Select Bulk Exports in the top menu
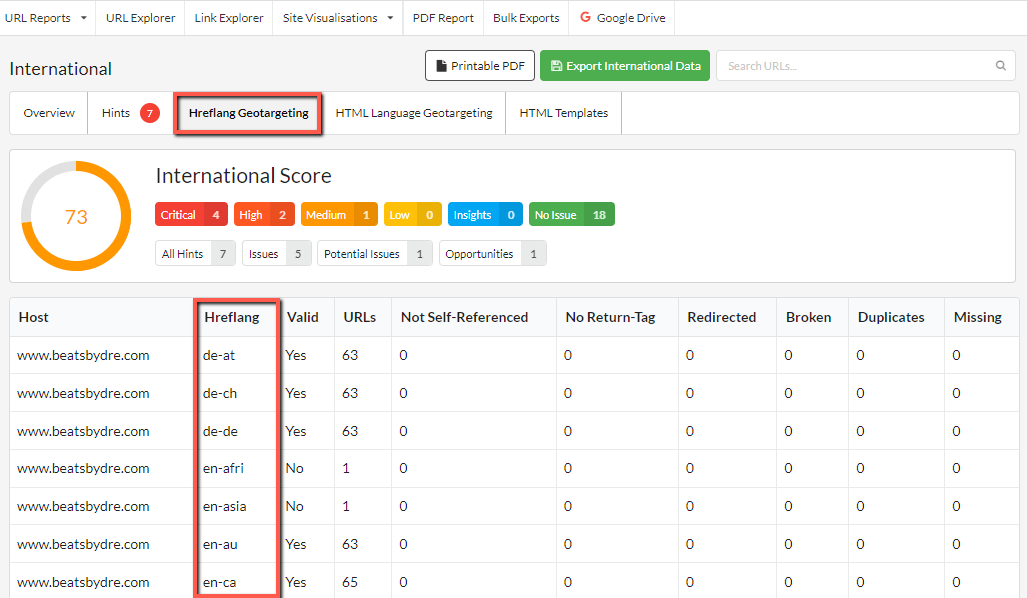1027x598 pixels. click(x=526, y=18)
